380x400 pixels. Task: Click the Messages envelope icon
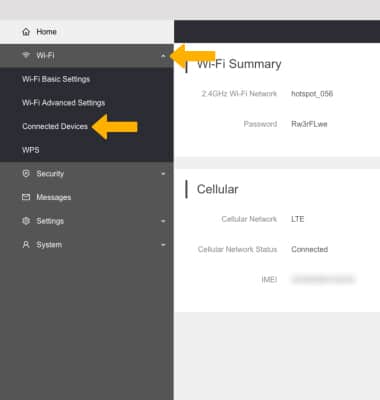point(26,197)
